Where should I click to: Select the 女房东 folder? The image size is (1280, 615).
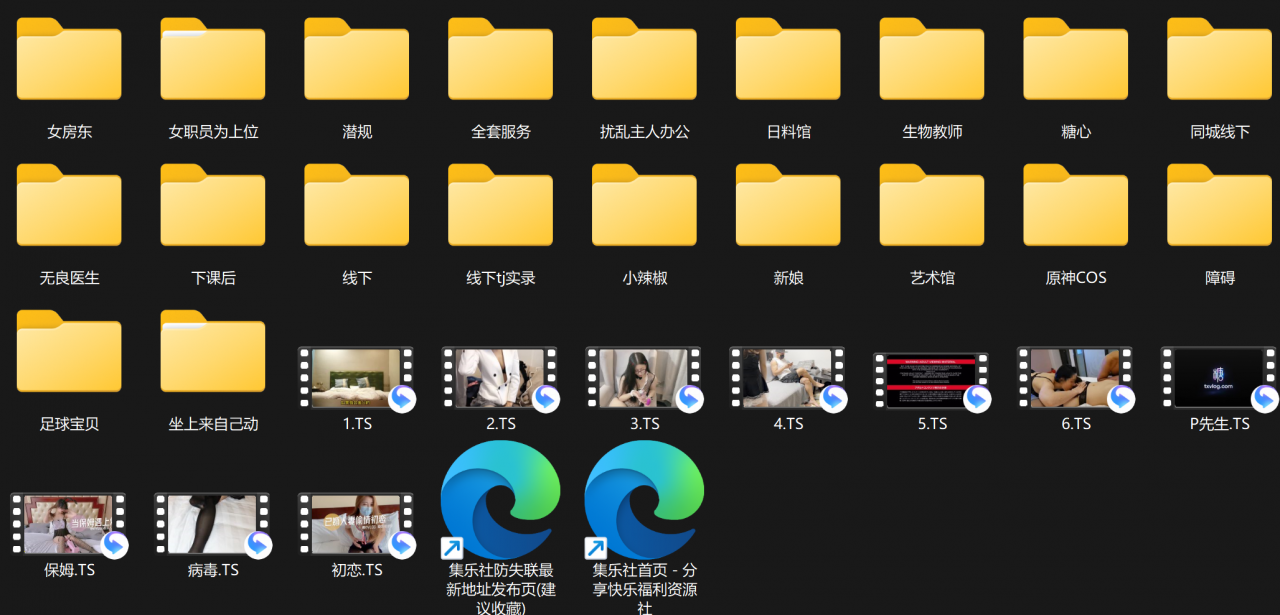point(69,60)
